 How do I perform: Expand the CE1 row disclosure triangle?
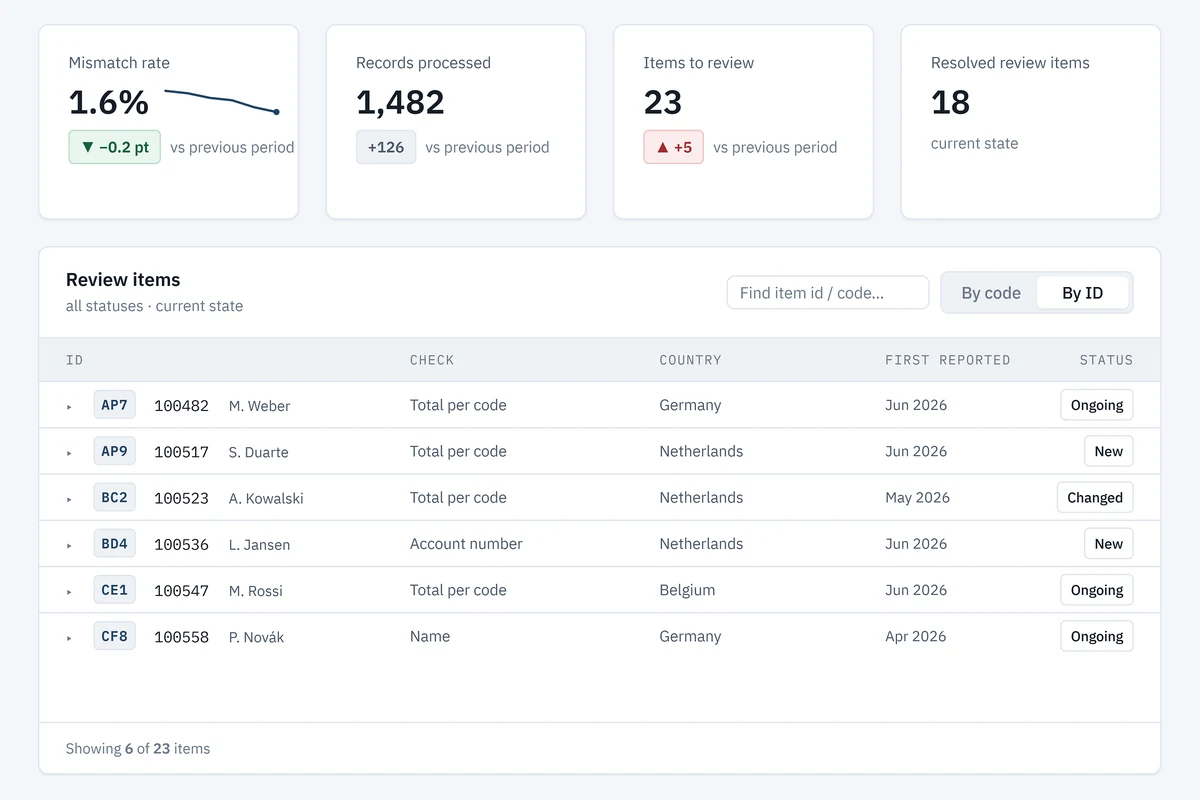[69, 592]
